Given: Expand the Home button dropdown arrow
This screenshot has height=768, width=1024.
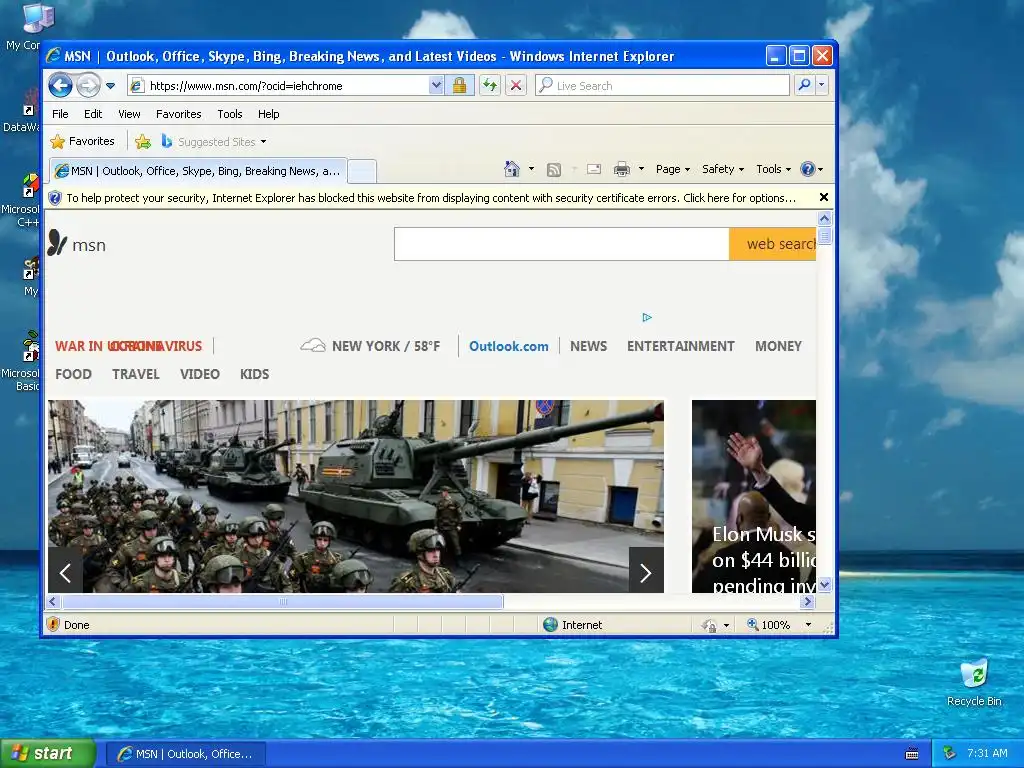Looking at the screenshot, I should (531, 169).
